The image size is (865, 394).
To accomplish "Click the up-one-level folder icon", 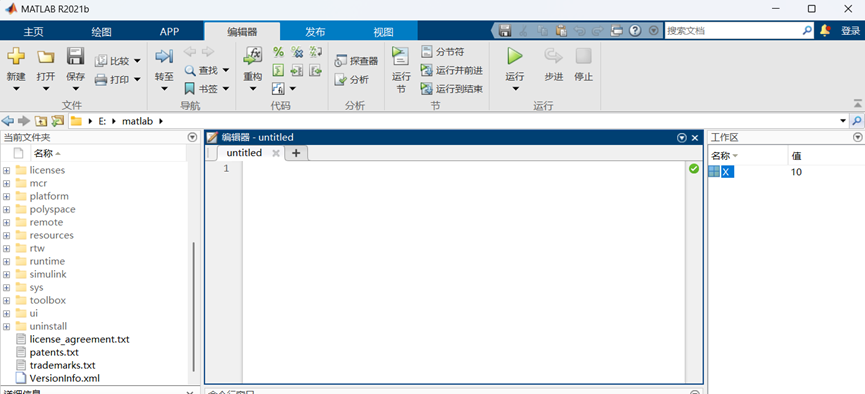I will pyautogui.click(x=41, y=121).
